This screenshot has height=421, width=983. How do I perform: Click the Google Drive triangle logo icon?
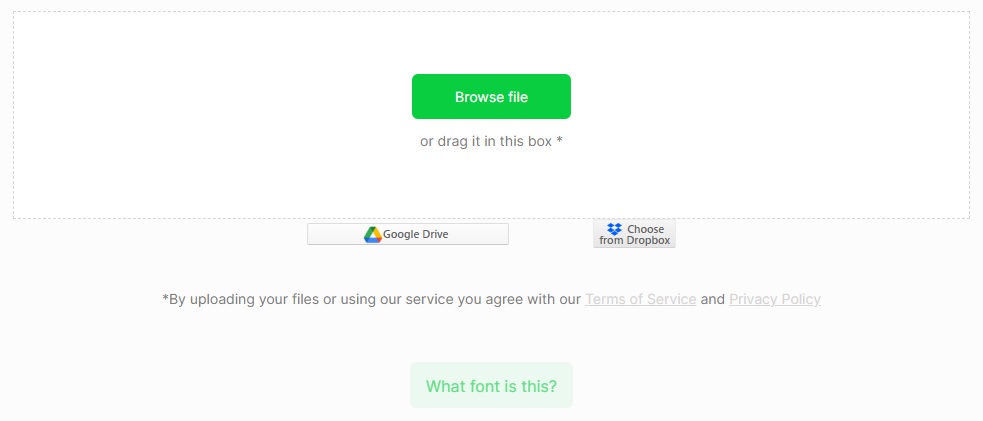tap(372, 235)
